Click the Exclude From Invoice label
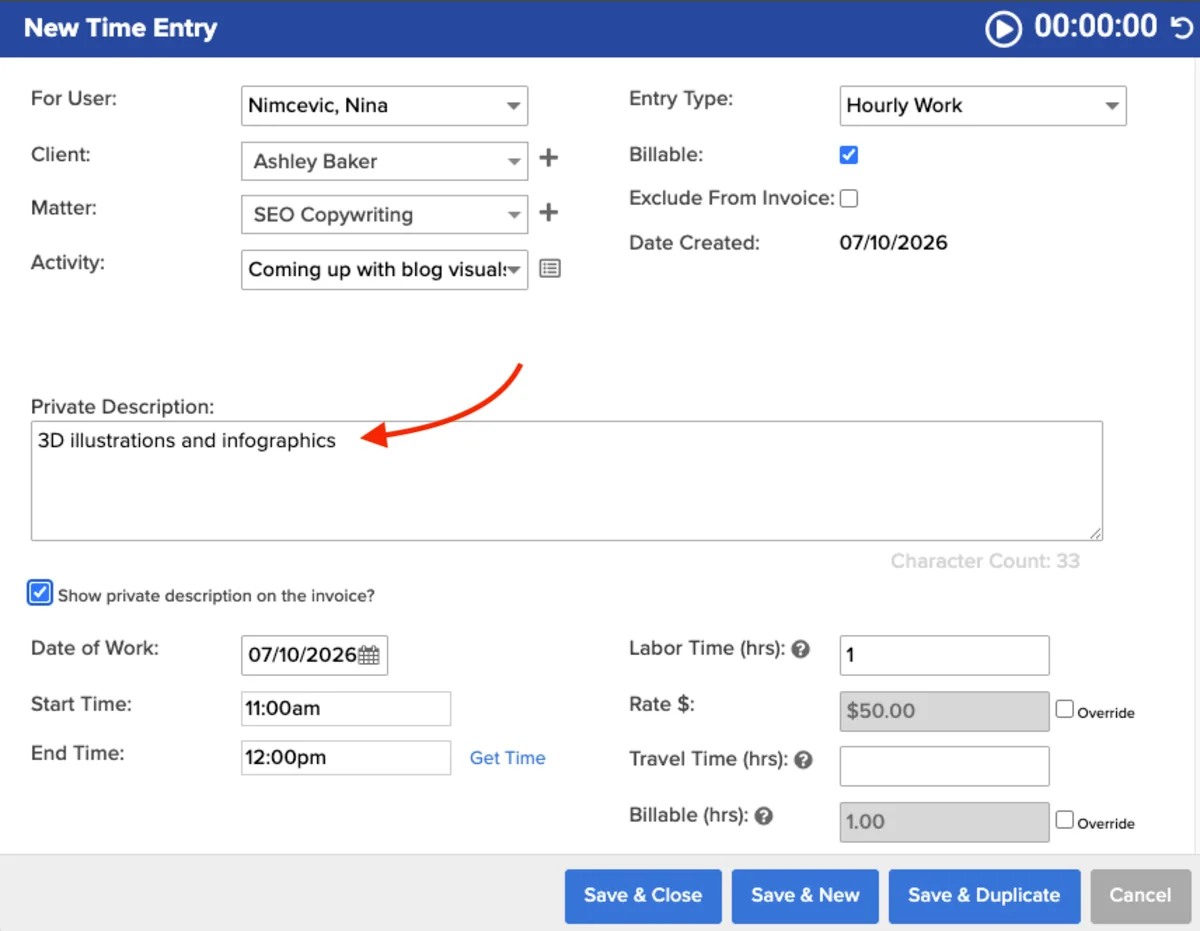Screen dimensions: 1200x931 click(731, 198)
